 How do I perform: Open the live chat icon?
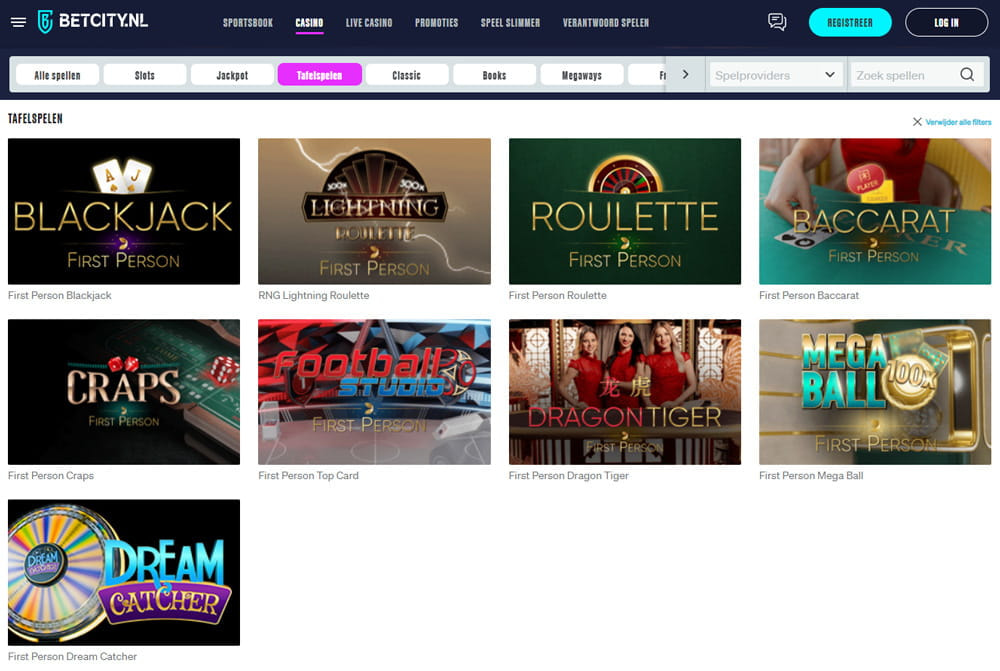777,22
